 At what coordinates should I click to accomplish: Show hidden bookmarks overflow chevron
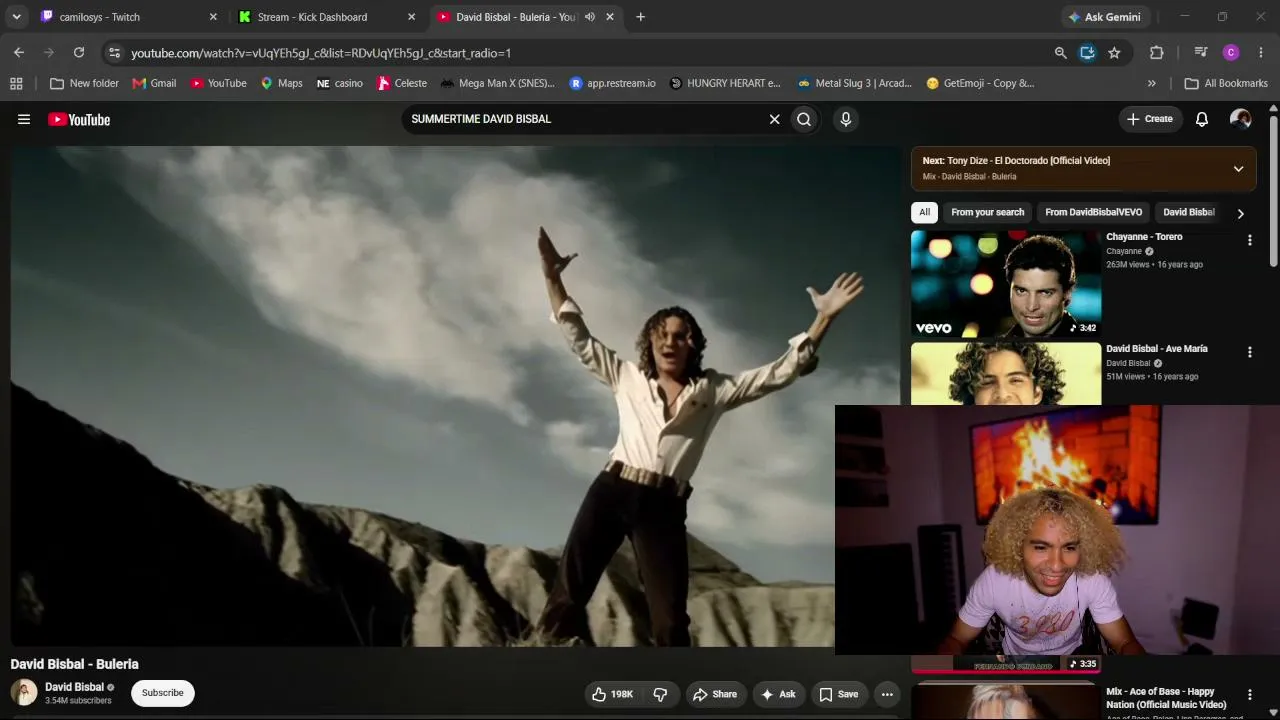click(x=1152, y=83)
